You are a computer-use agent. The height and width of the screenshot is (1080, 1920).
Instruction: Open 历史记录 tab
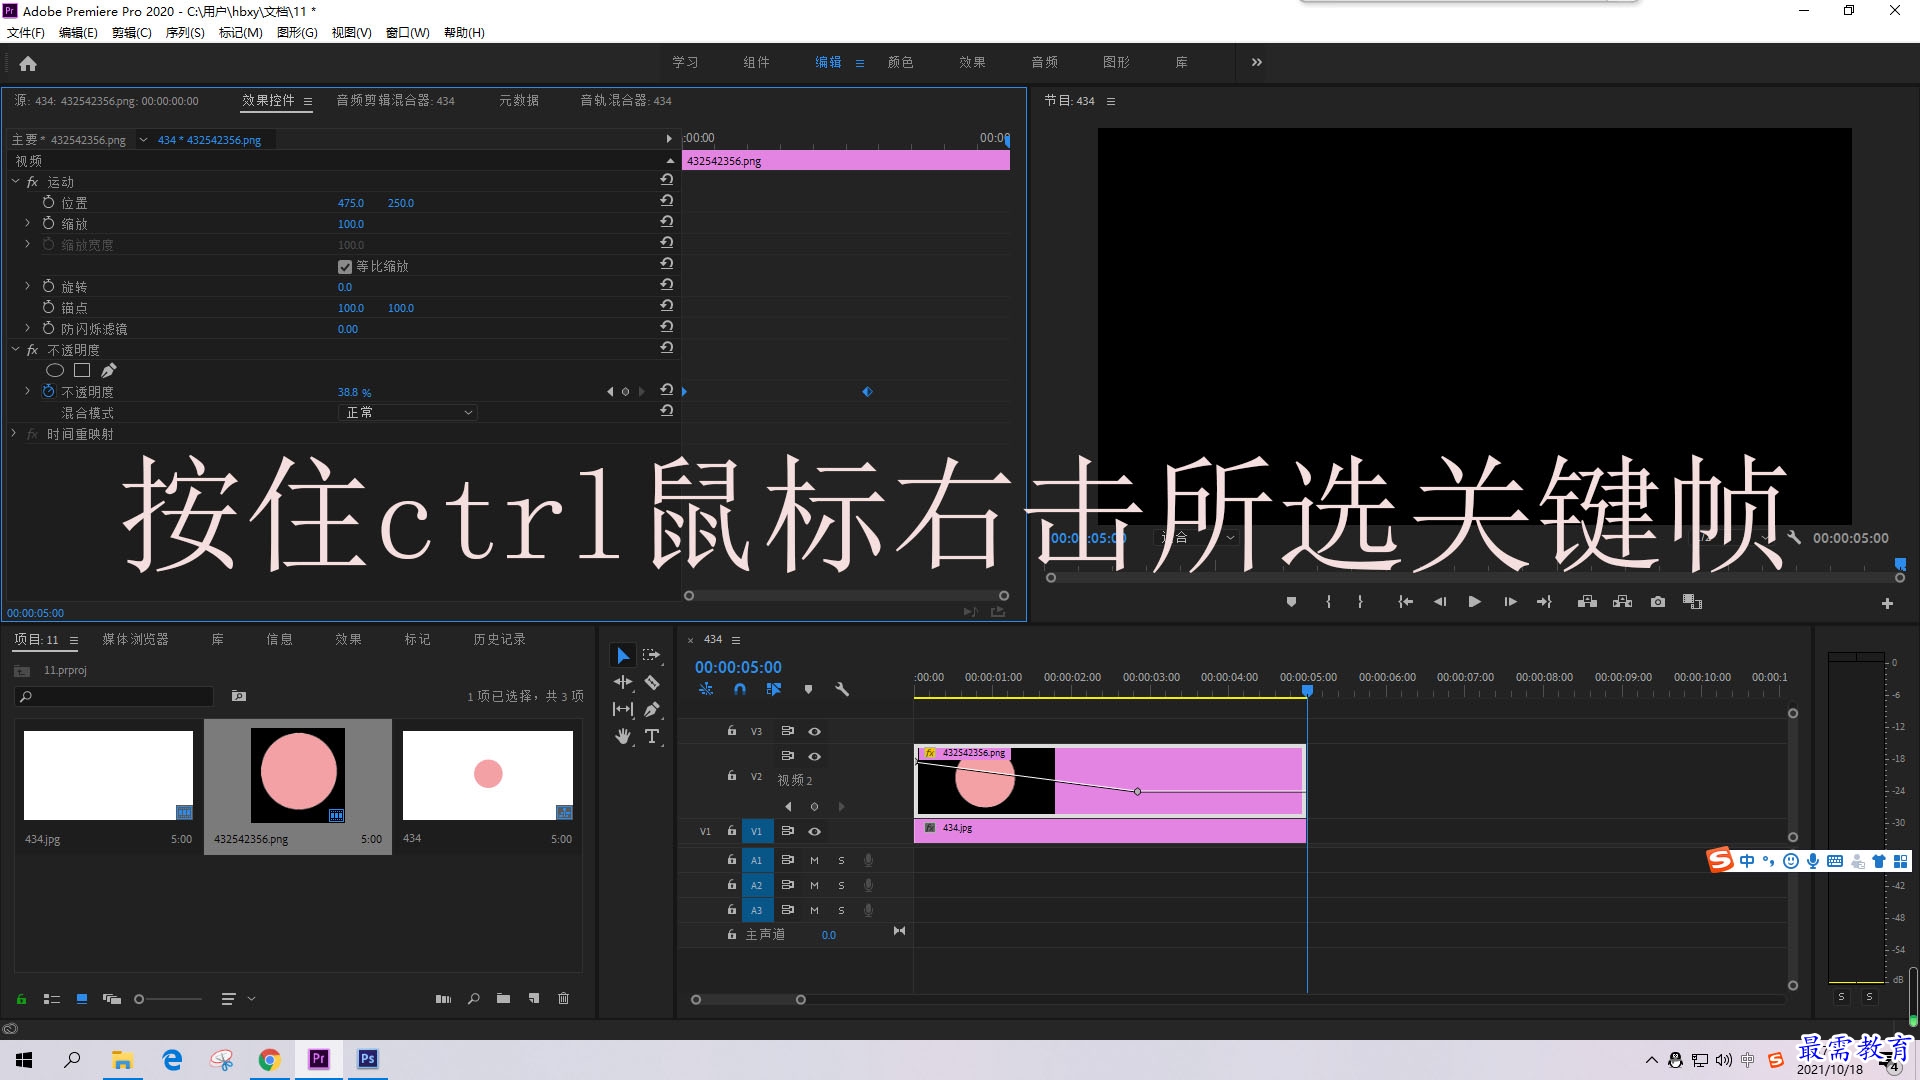[x=499, y=639]
